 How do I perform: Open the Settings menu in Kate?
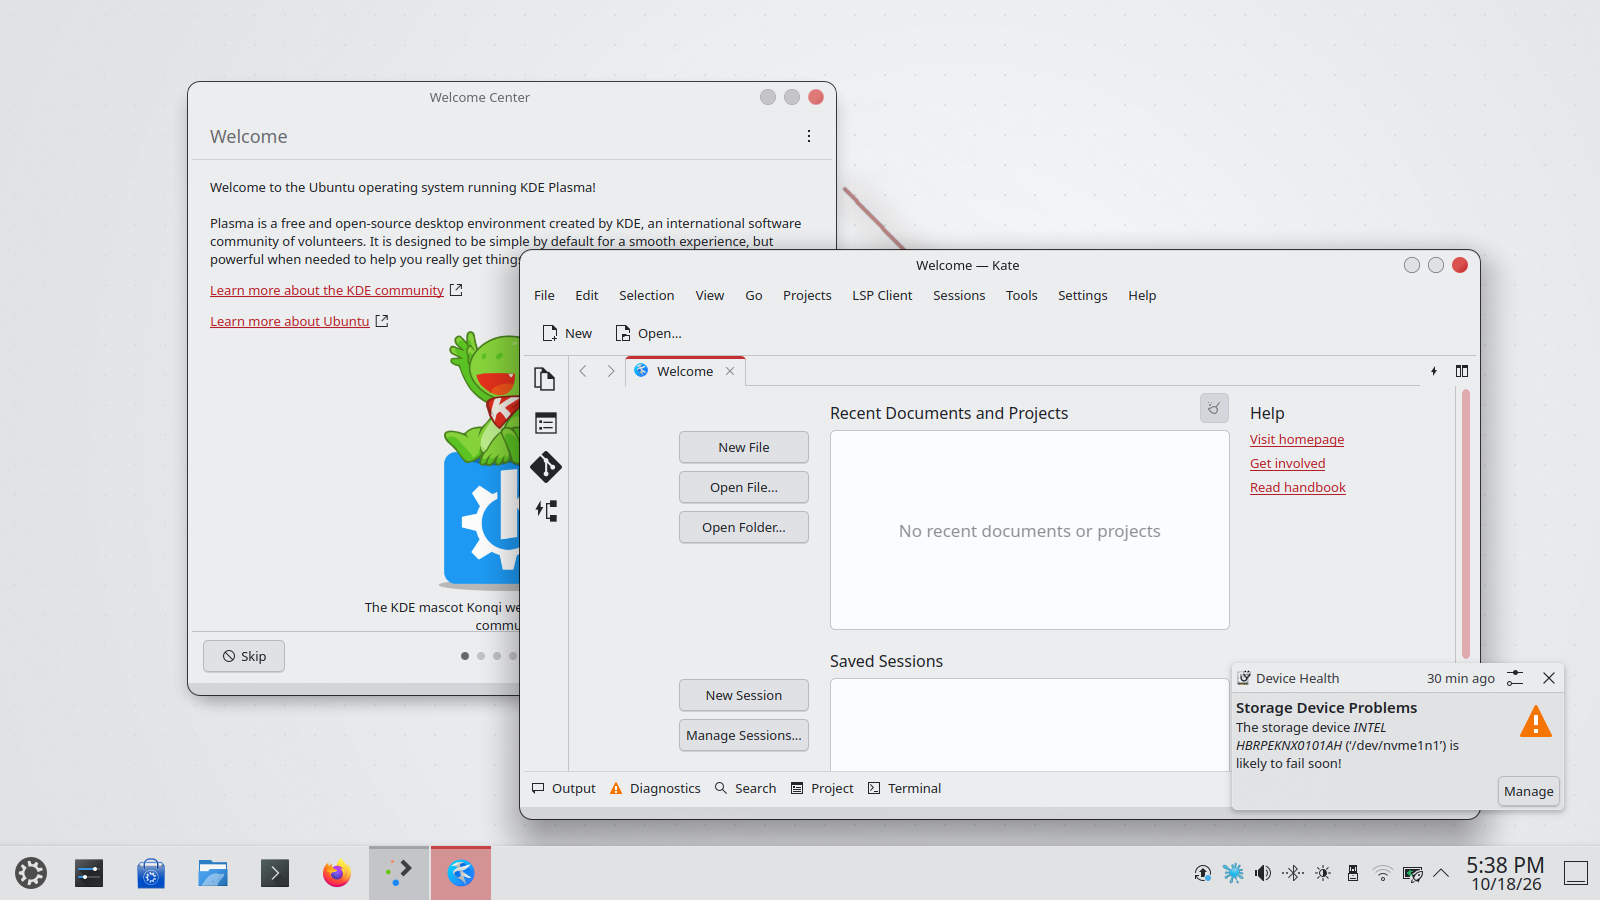(x=1082, y=295)
